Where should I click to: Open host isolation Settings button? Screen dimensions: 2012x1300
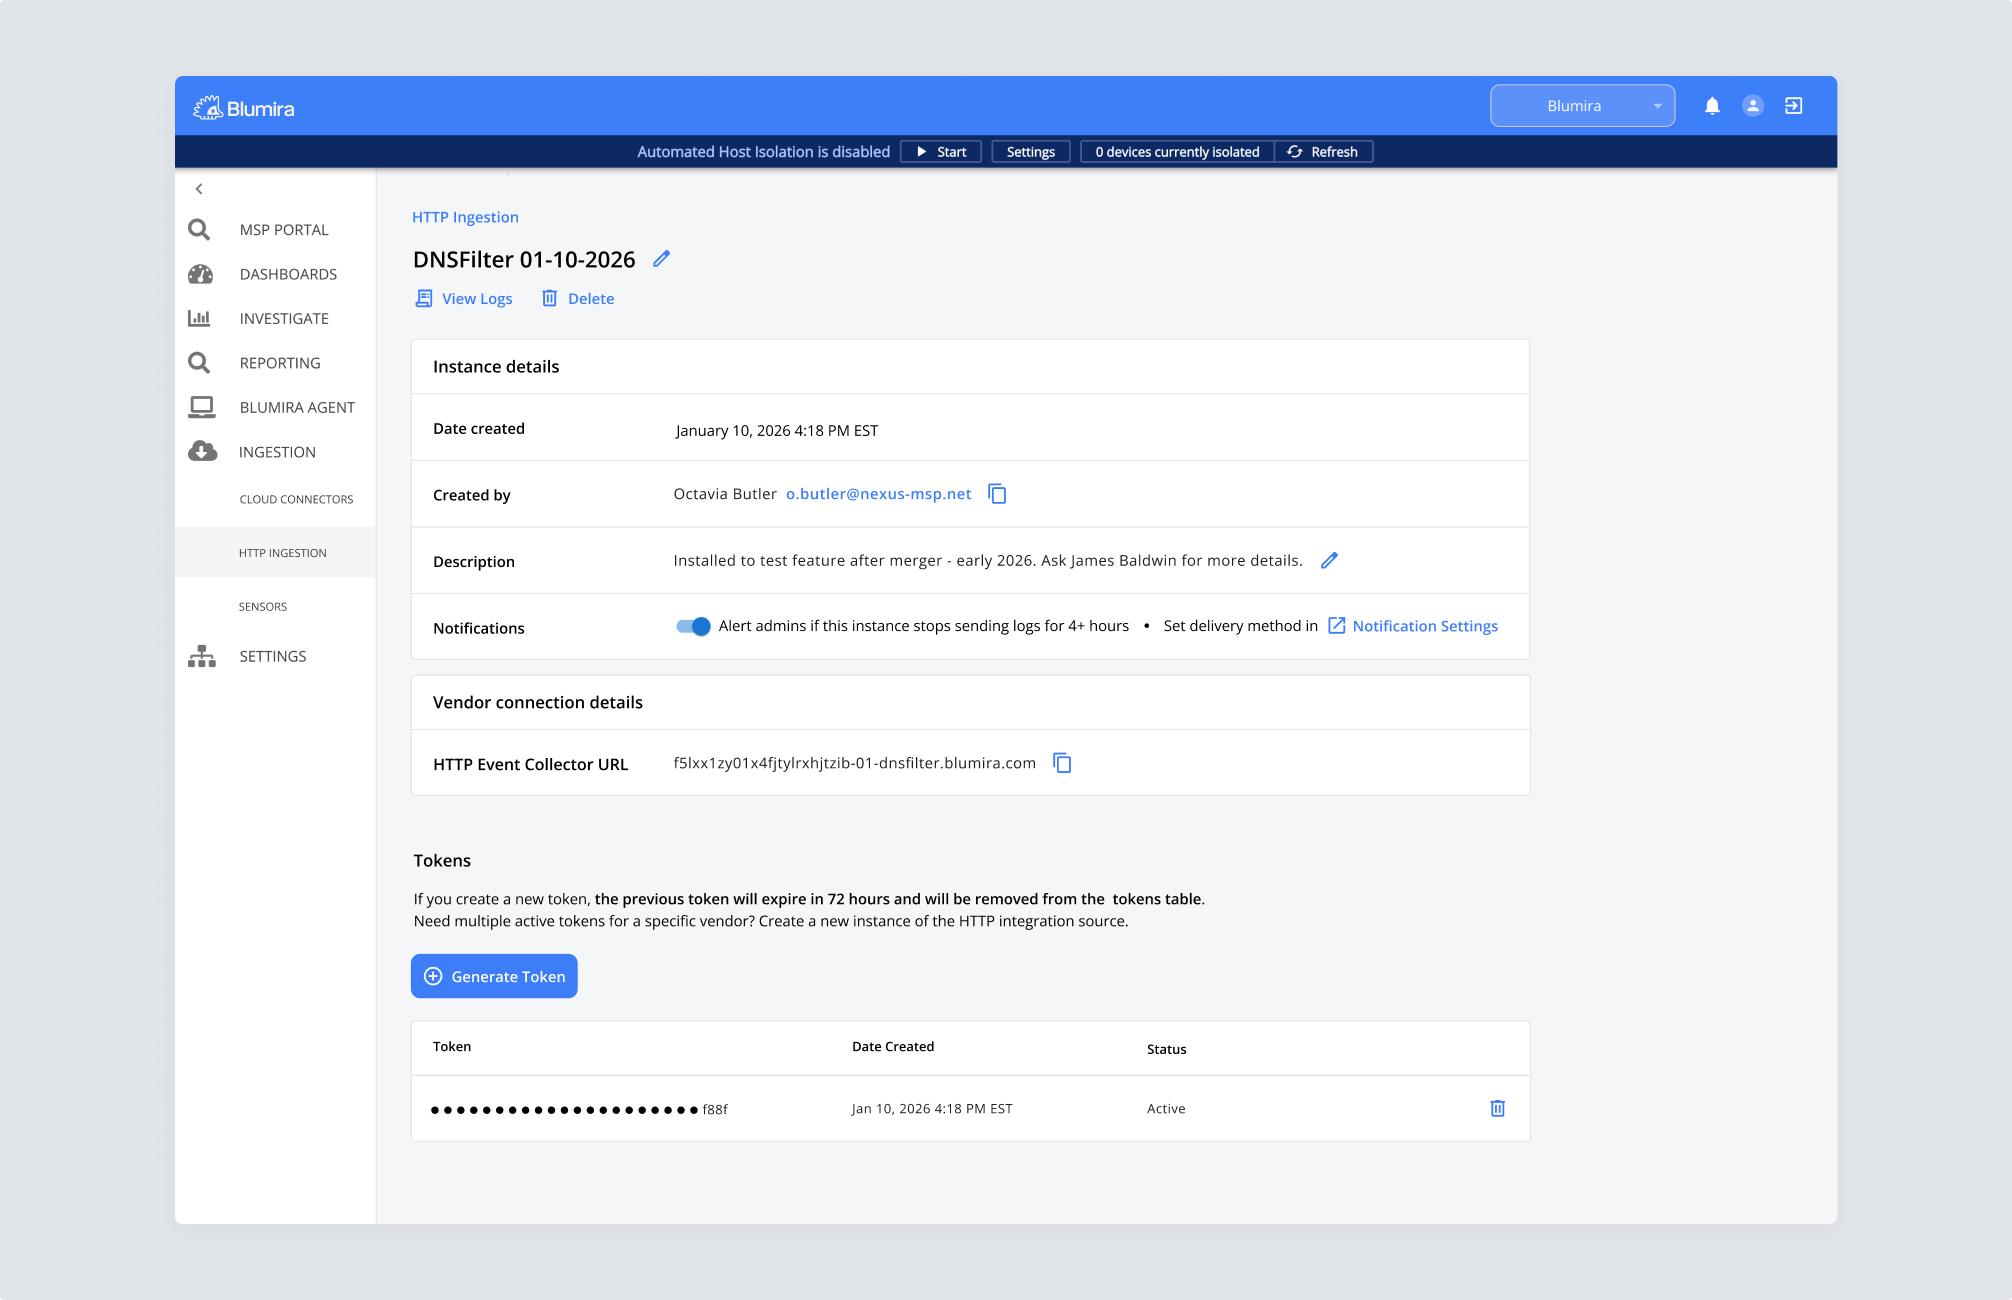pyautogui.click(x=1031, y=152)
